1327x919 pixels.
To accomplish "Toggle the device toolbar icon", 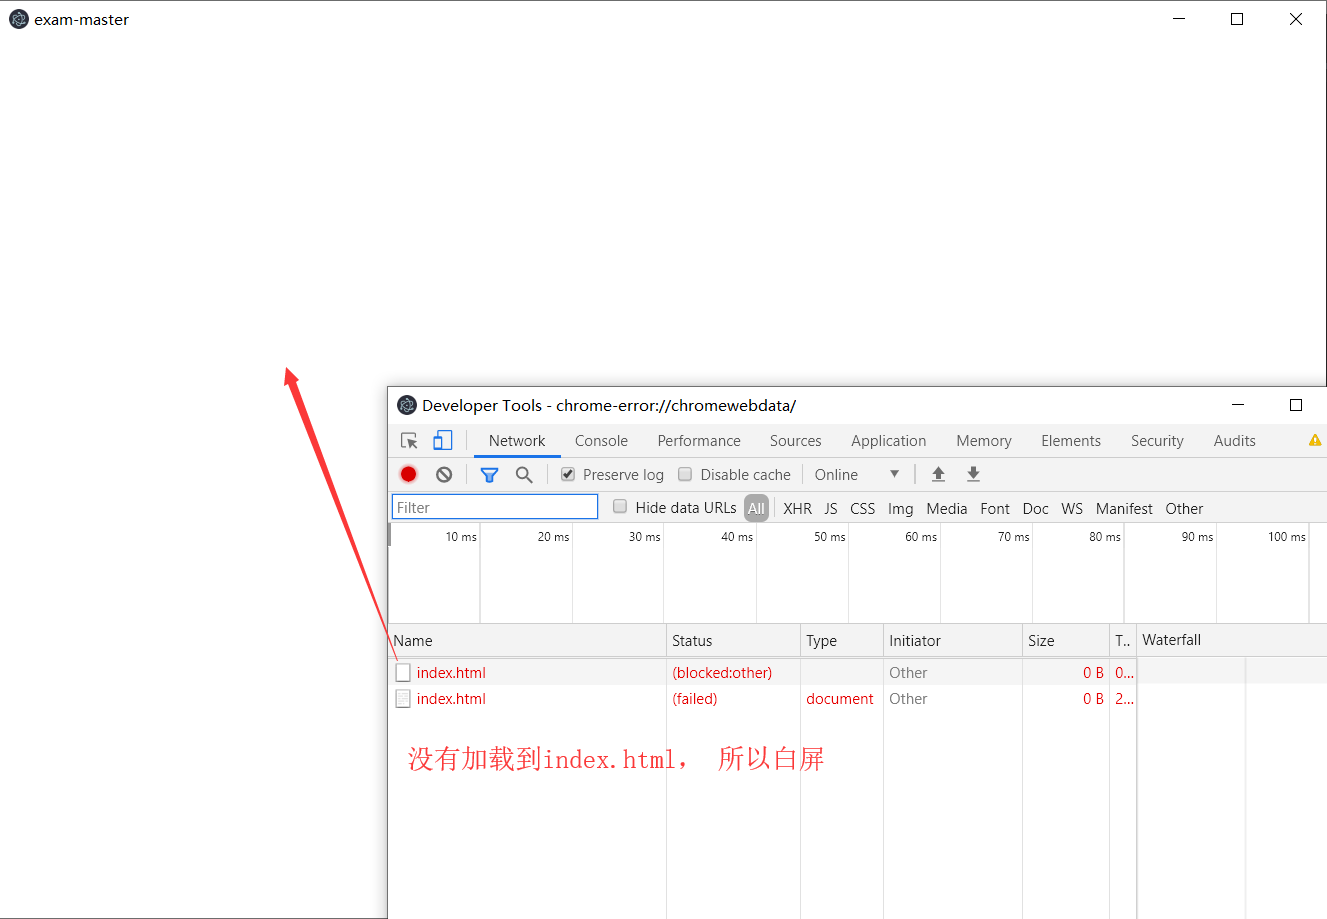I will [x=441, y=440].
